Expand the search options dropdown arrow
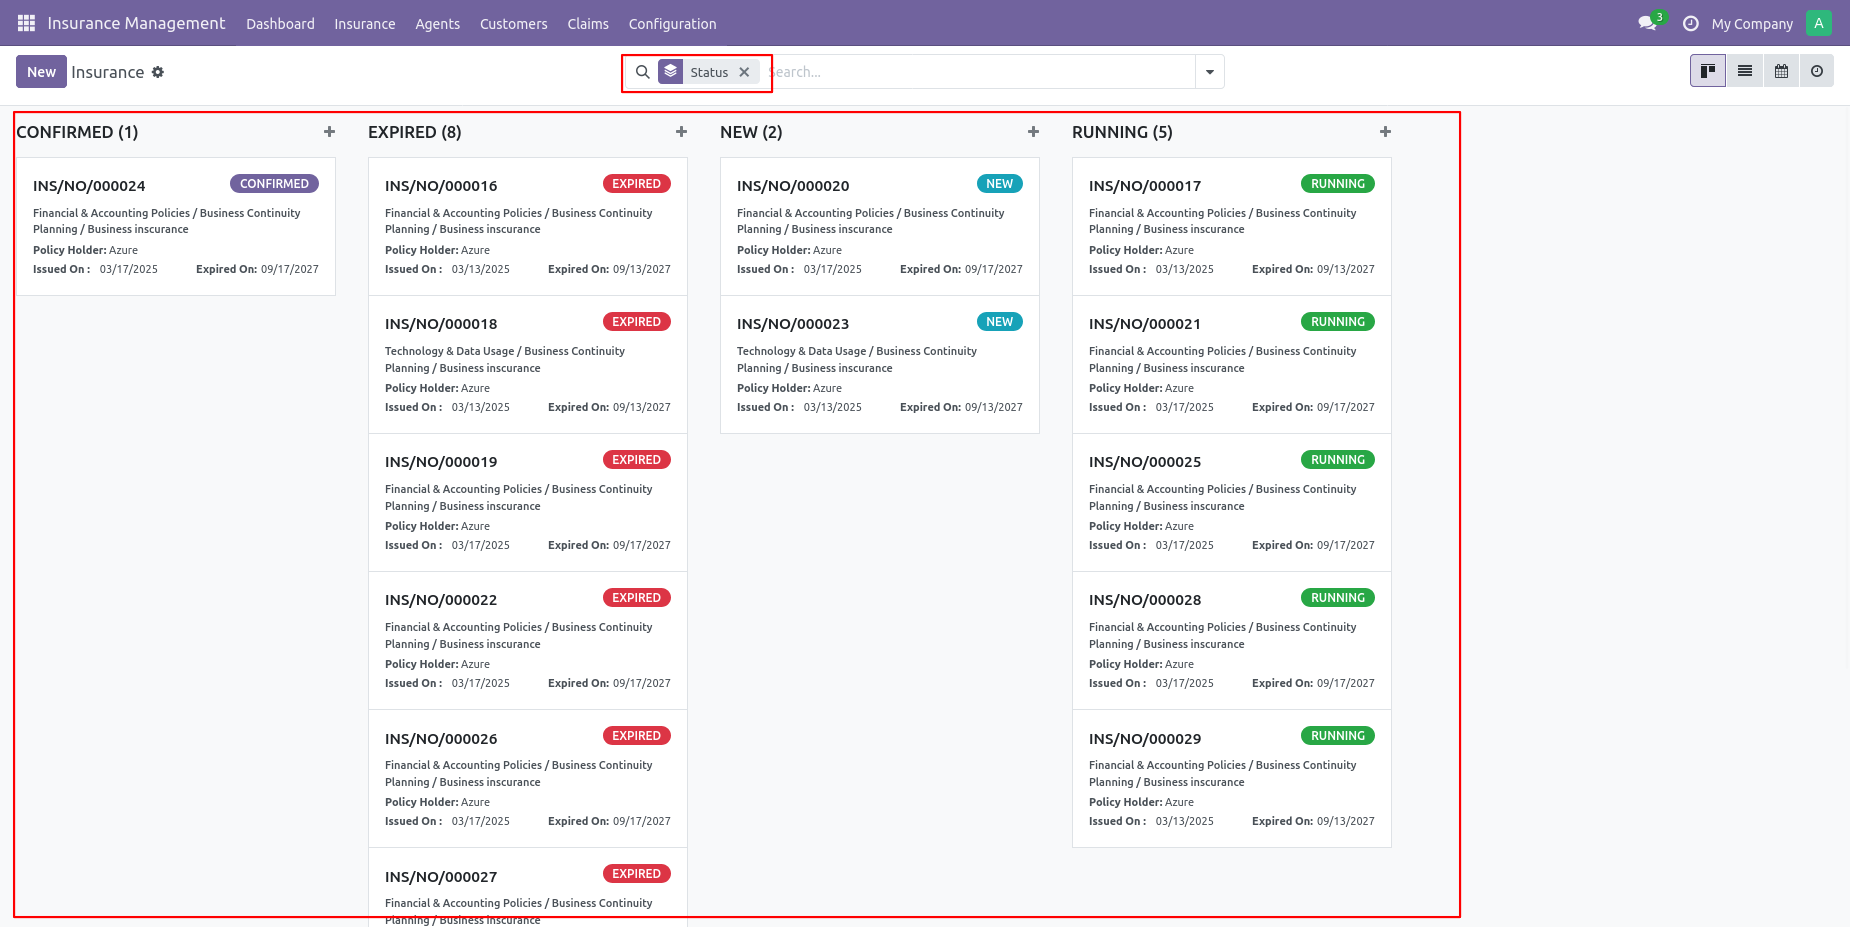The image size is (1850, 927). pyautogui.click(x=1210, y=72)
